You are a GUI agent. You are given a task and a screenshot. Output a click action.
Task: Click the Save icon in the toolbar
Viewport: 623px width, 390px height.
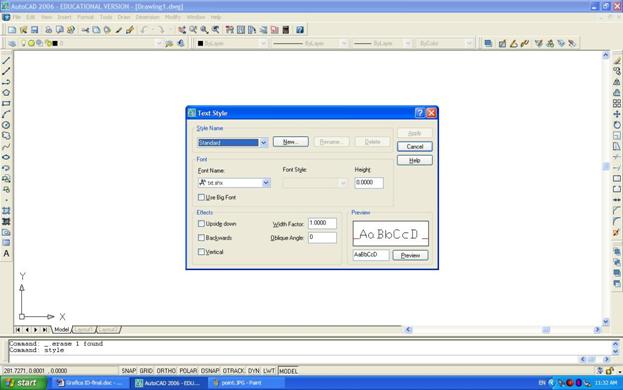click(35, 30)
